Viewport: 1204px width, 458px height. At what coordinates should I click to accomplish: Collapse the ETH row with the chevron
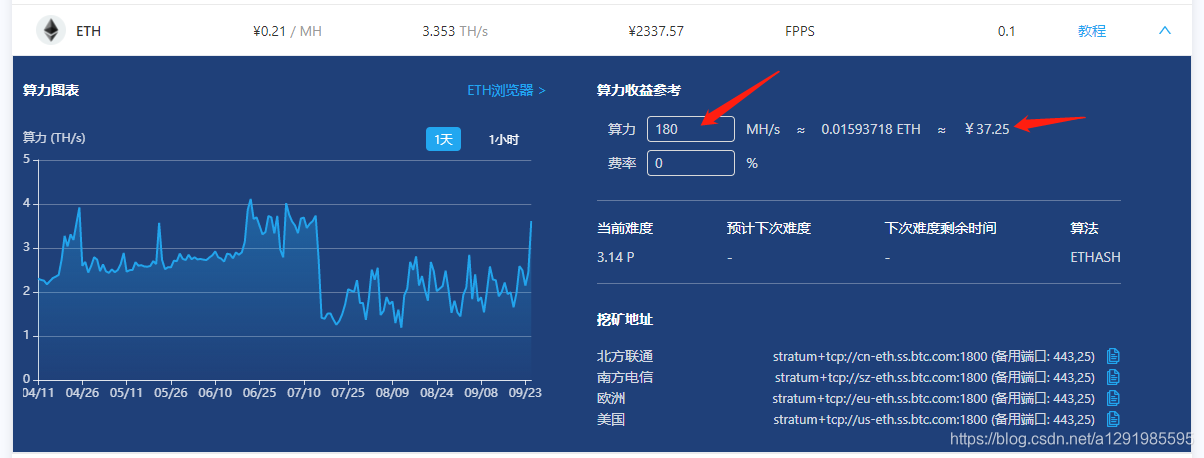pyautogui.click(x=1164, y=31)
